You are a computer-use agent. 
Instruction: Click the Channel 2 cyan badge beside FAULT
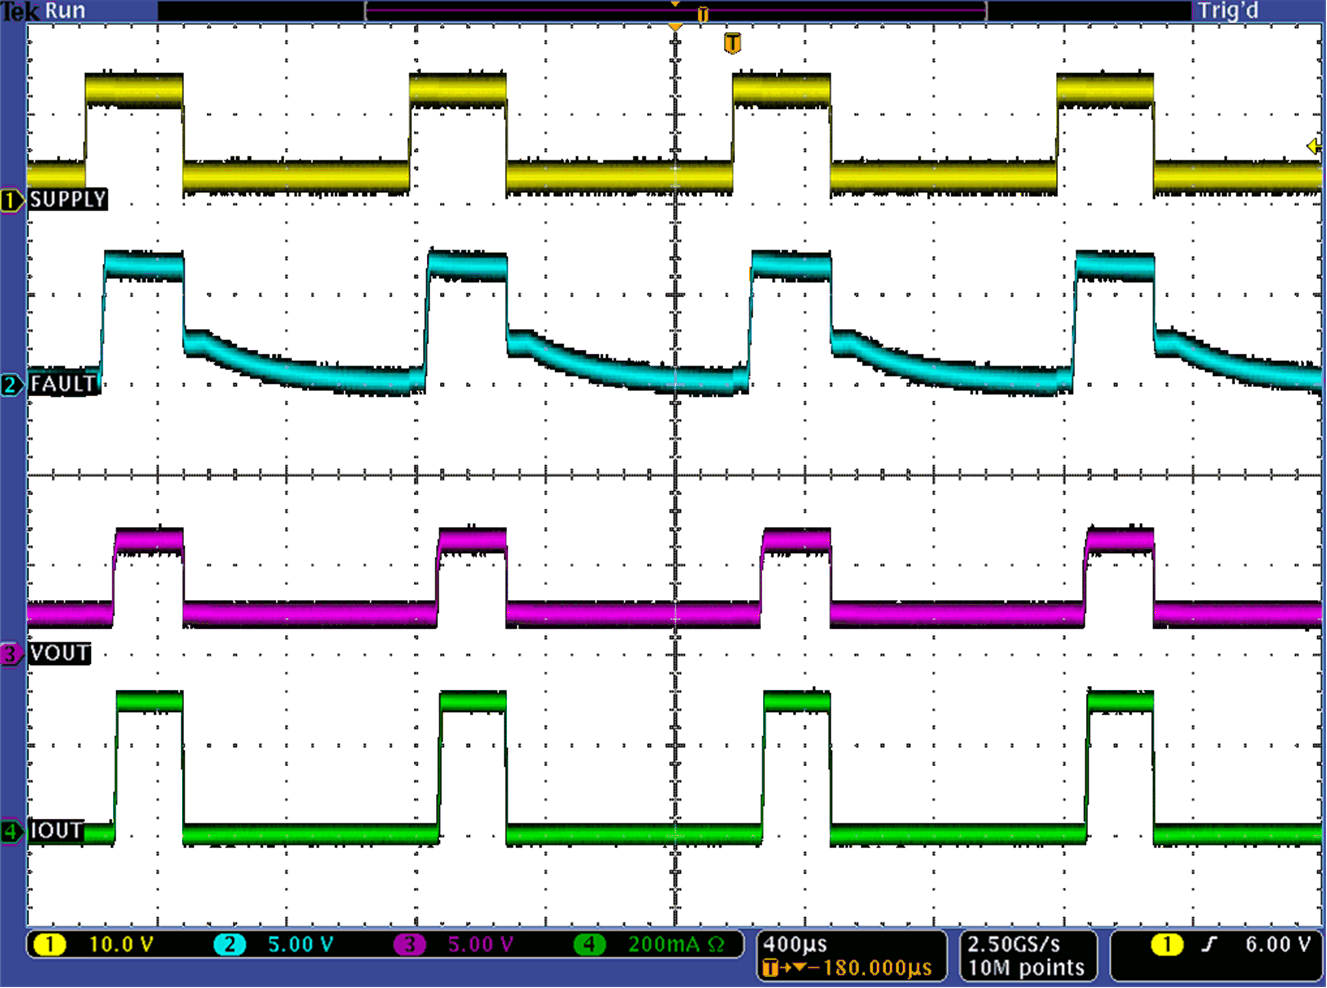[12, 383]
